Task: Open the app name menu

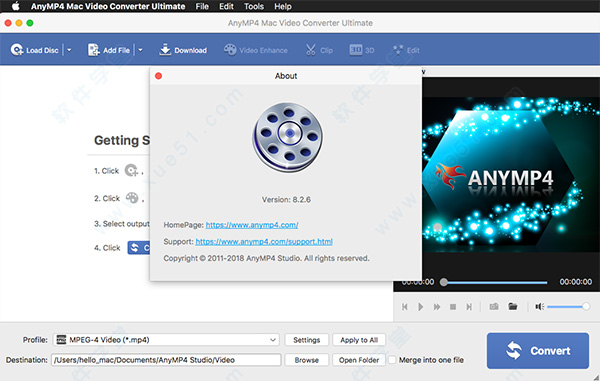Action: [x=108, y=6]
